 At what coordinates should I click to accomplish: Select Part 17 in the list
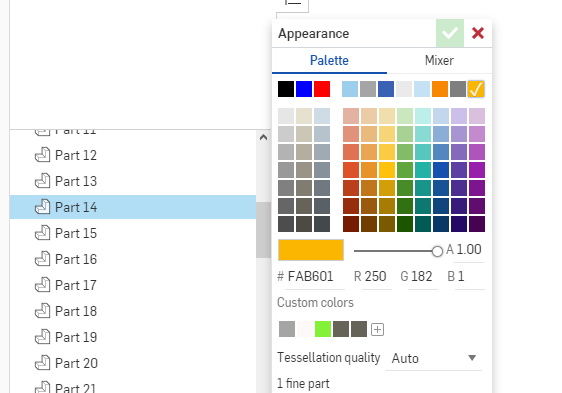133,285
